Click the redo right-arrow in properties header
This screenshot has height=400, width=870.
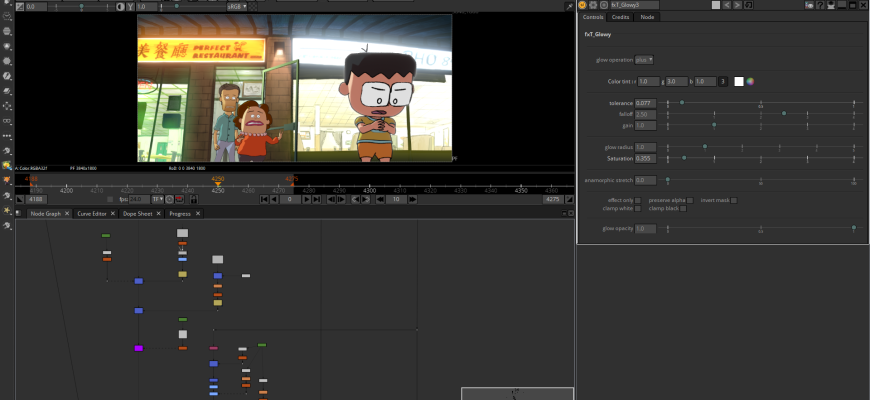(x=737, y=5)
